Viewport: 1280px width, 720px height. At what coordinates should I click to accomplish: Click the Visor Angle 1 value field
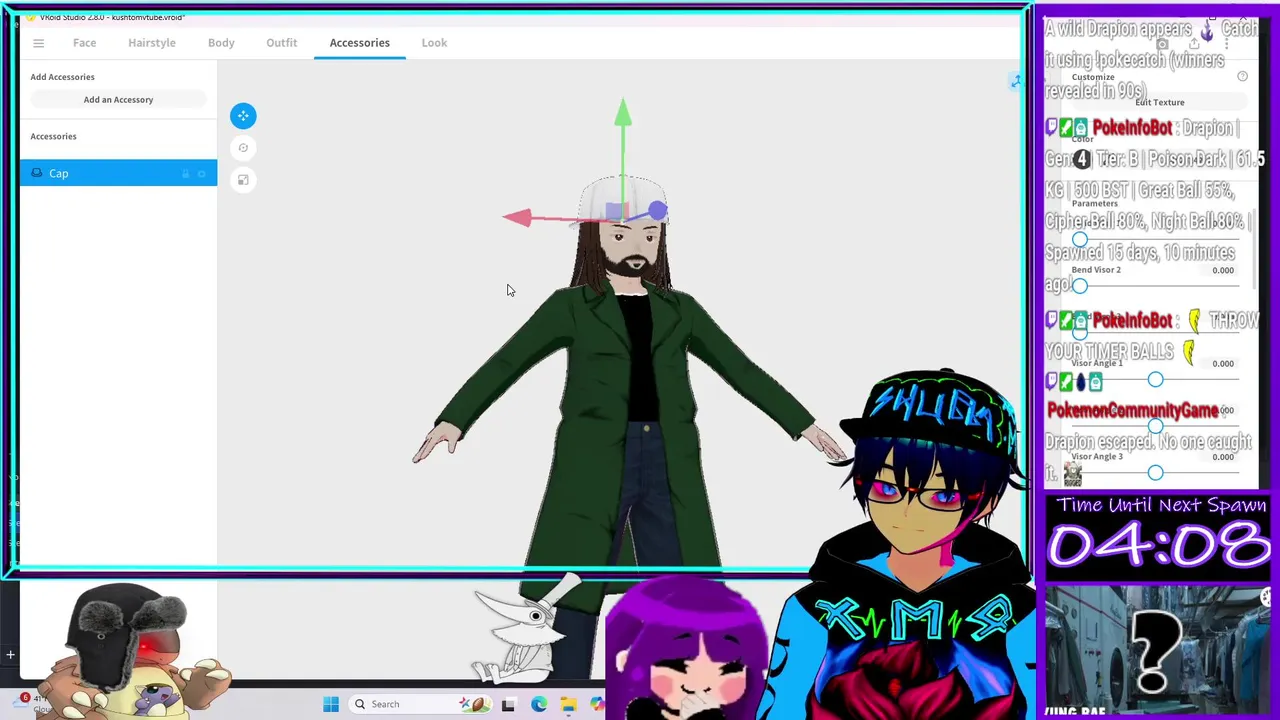point(1222,364)
